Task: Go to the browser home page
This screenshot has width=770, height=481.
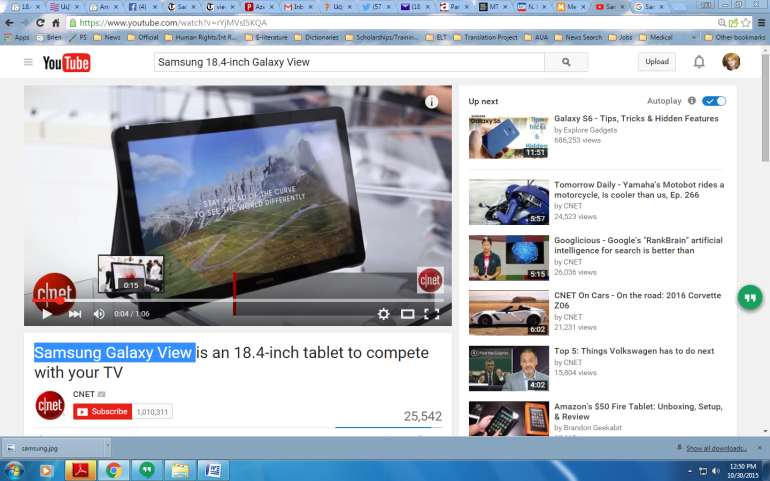Action: click(55, 23)
